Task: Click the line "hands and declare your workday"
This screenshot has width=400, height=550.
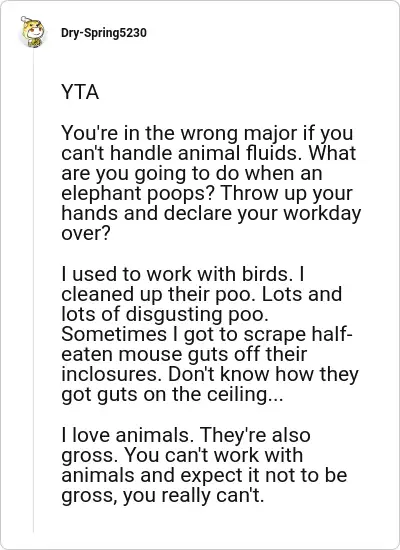Action: tap(211, 214)
